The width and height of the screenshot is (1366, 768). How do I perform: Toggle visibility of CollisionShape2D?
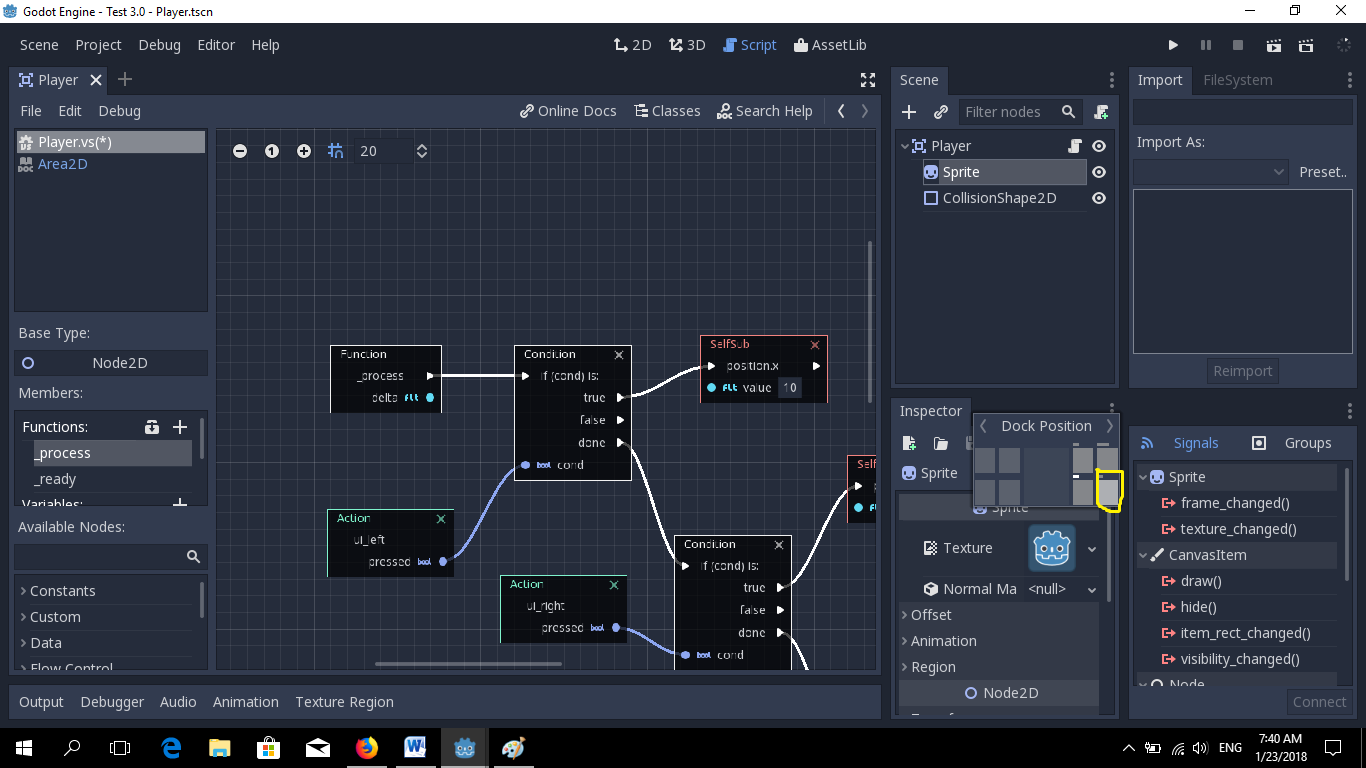[1097, 198]
